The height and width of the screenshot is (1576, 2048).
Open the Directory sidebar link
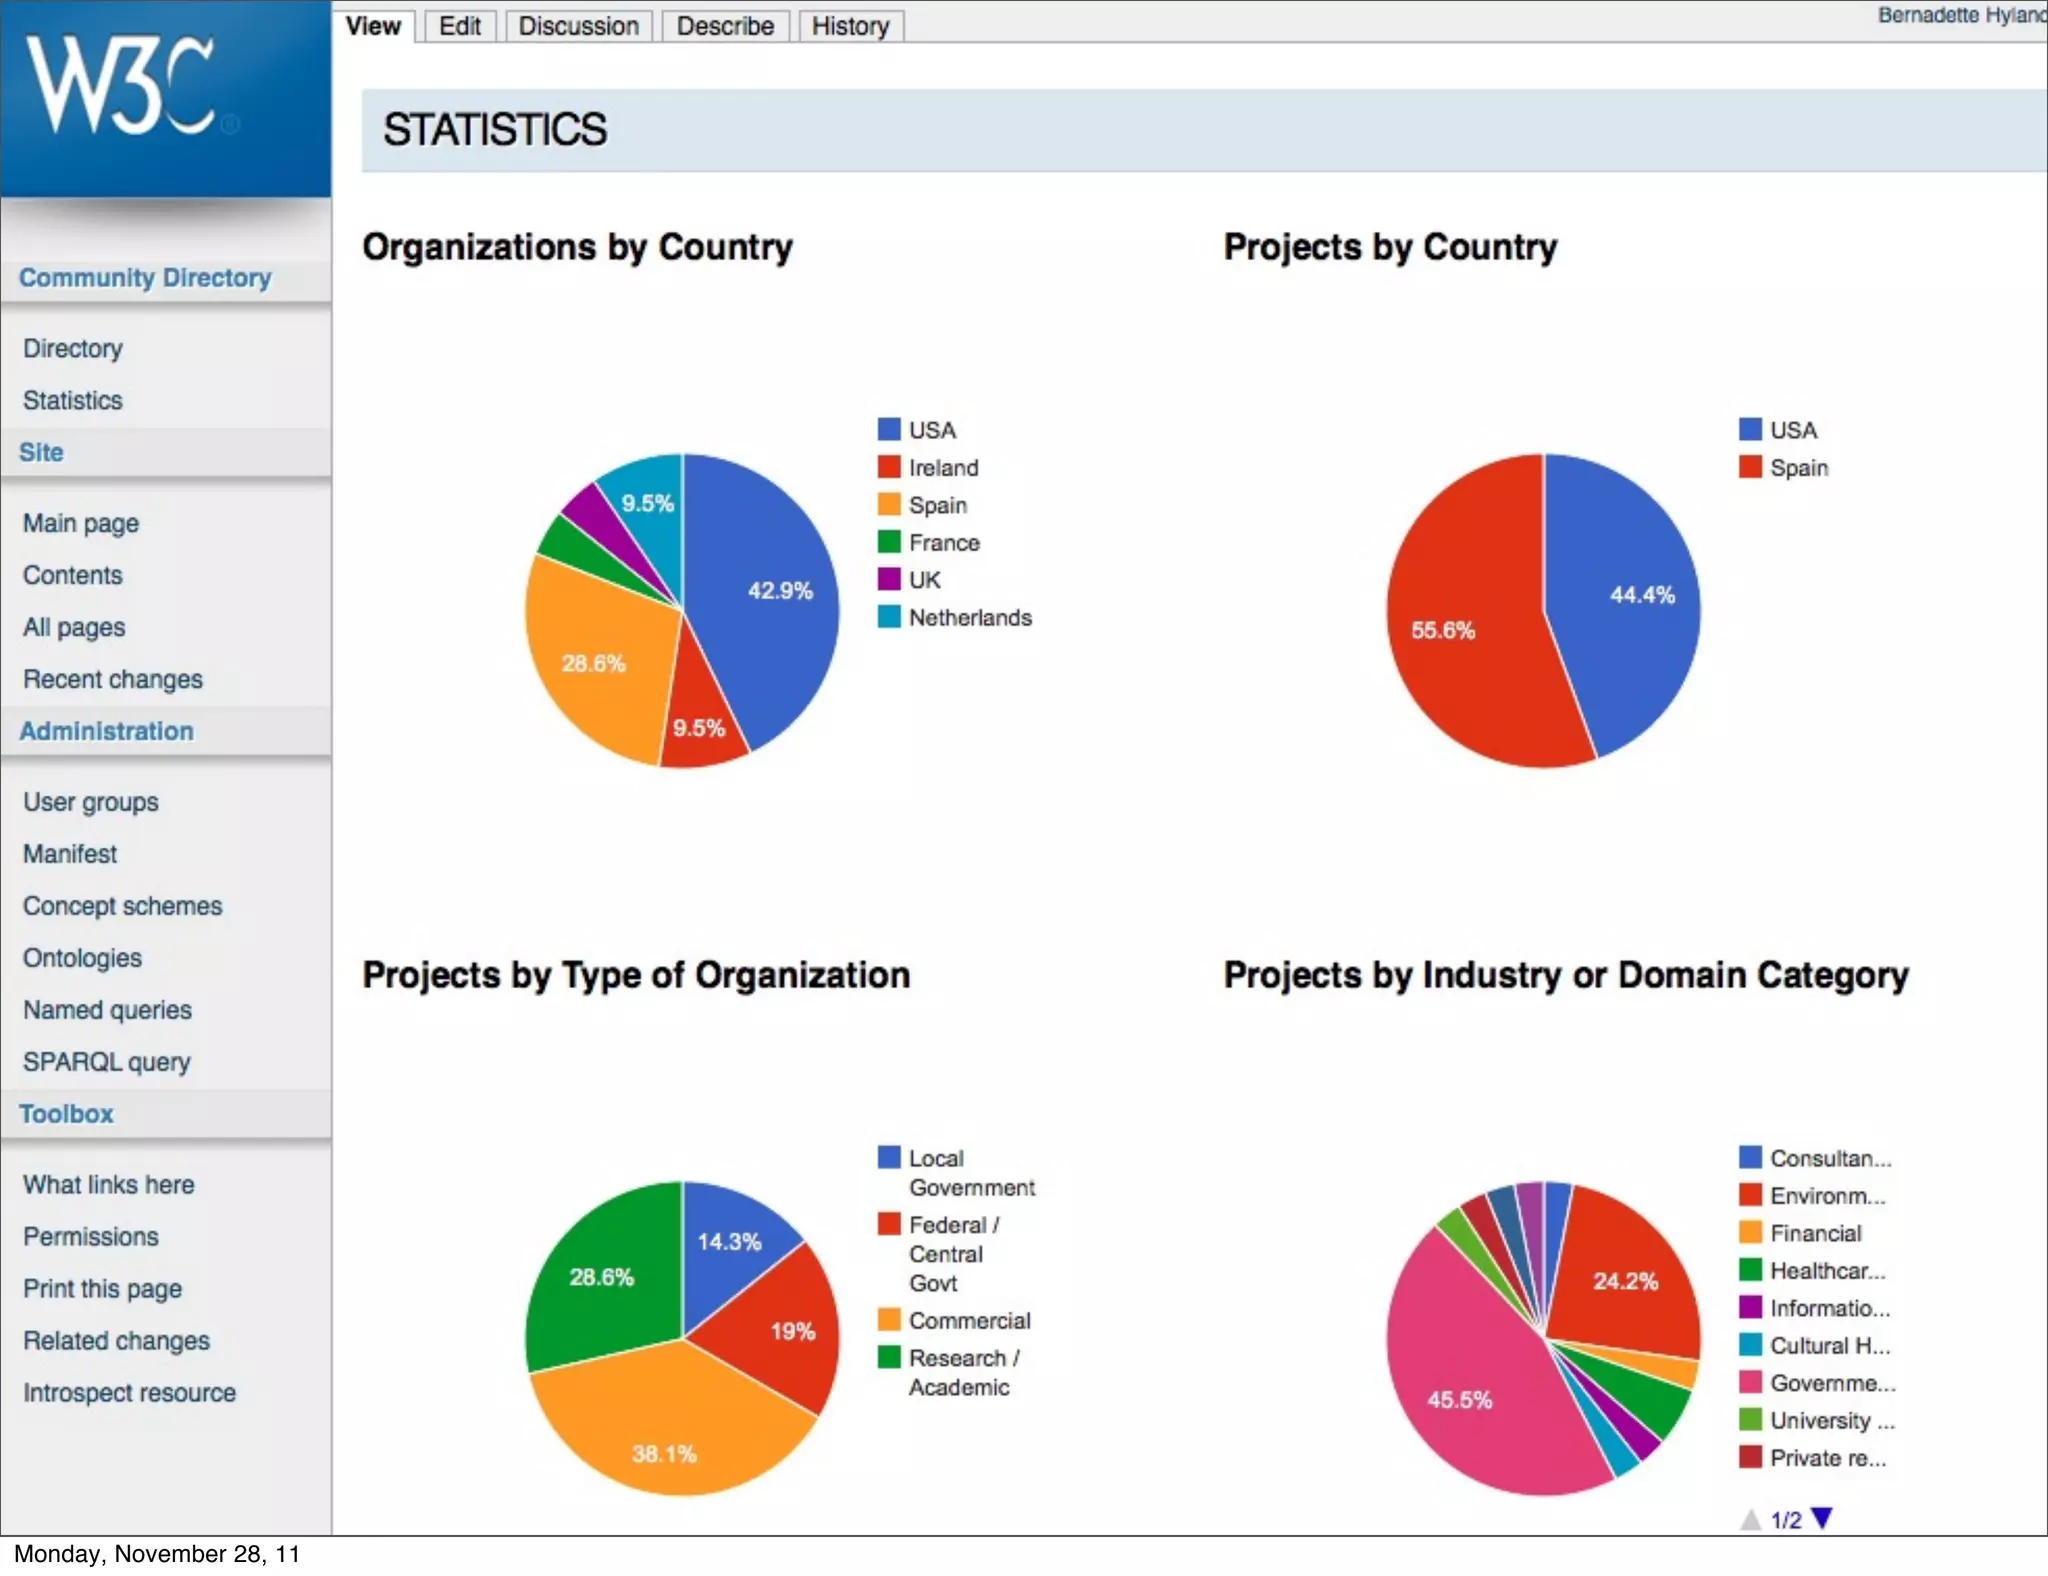[x=73, y=348]
